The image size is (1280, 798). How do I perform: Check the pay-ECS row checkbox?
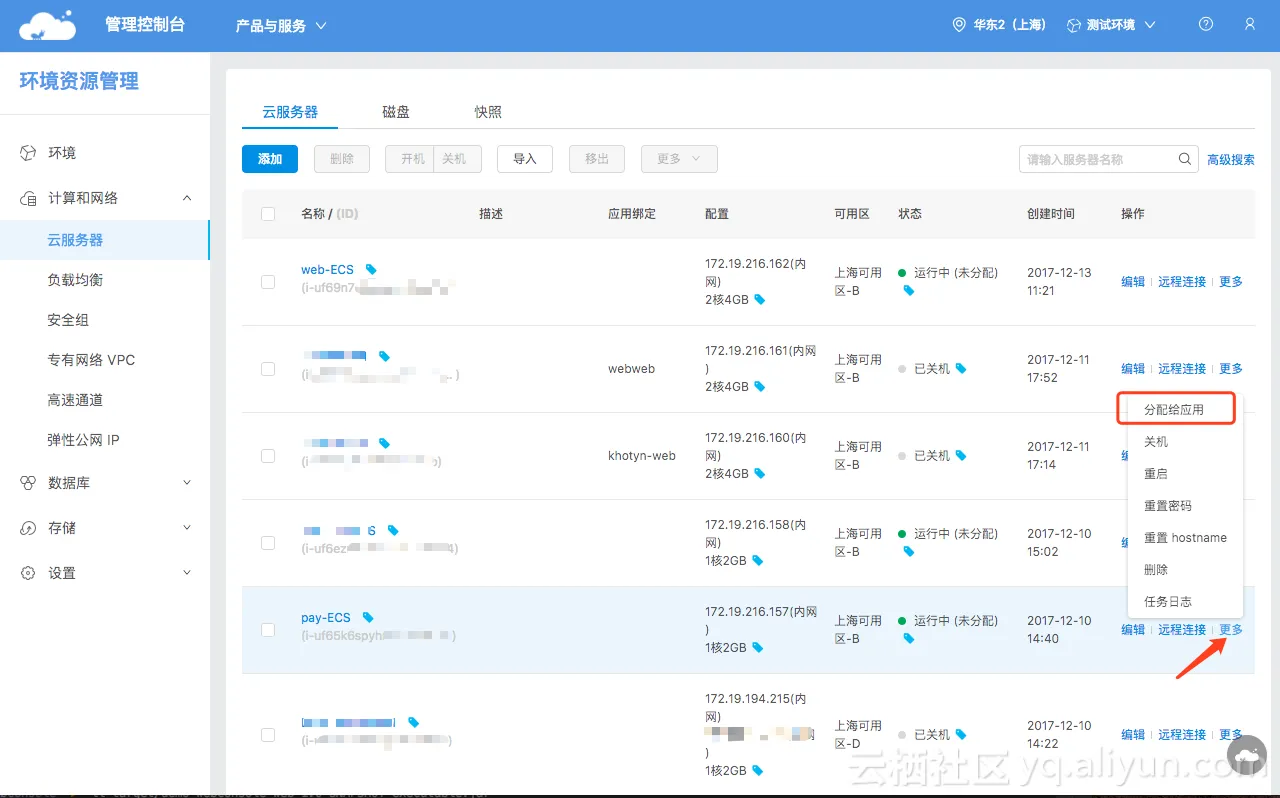click(x=268, y=630)
